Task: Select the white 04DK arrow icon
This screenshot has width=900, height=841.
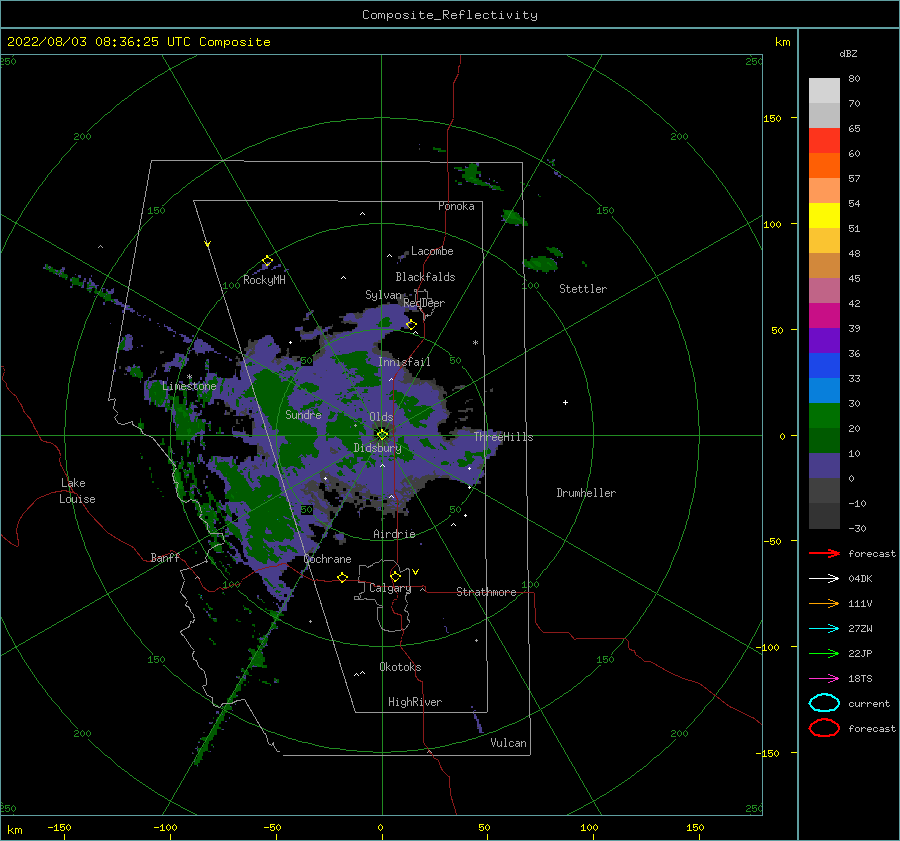Action: pos(824,579)
